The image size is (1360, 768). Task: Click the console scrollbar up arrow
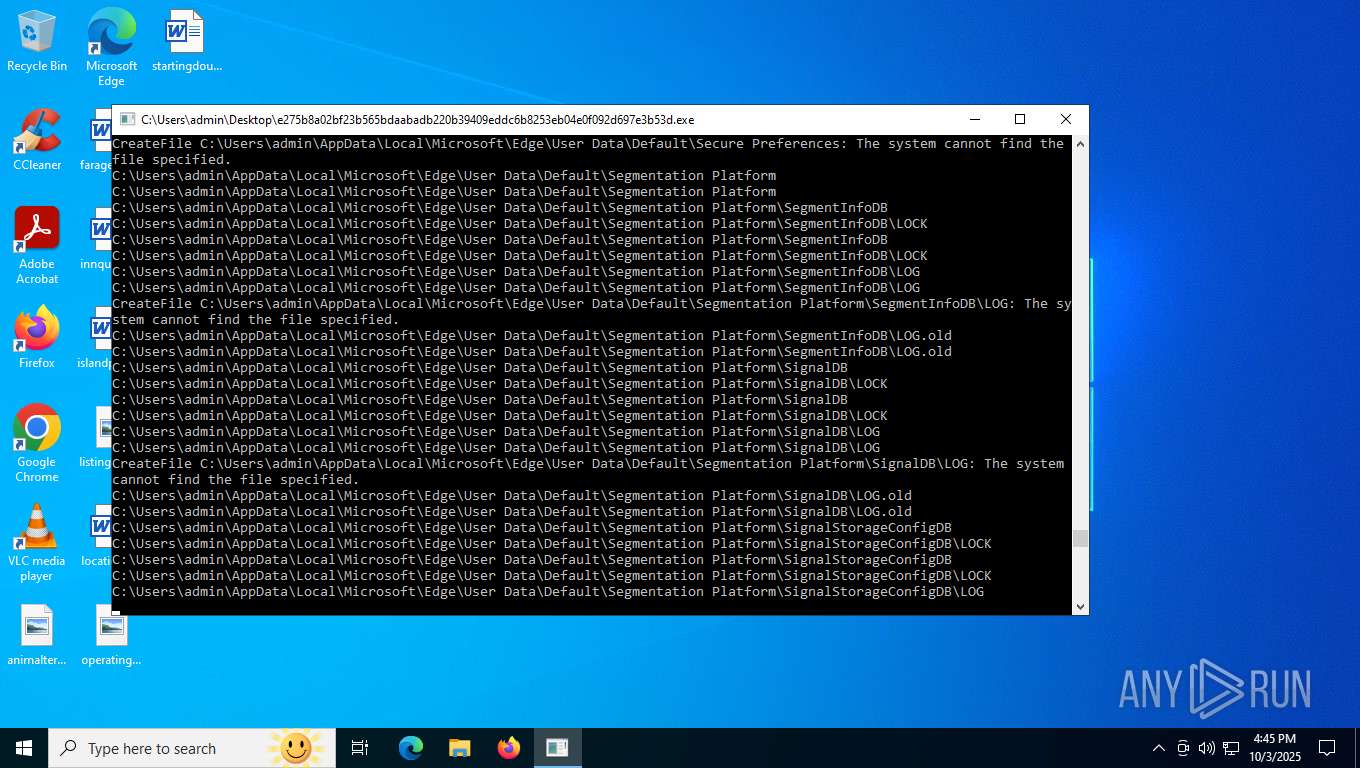click(1080, 144)
